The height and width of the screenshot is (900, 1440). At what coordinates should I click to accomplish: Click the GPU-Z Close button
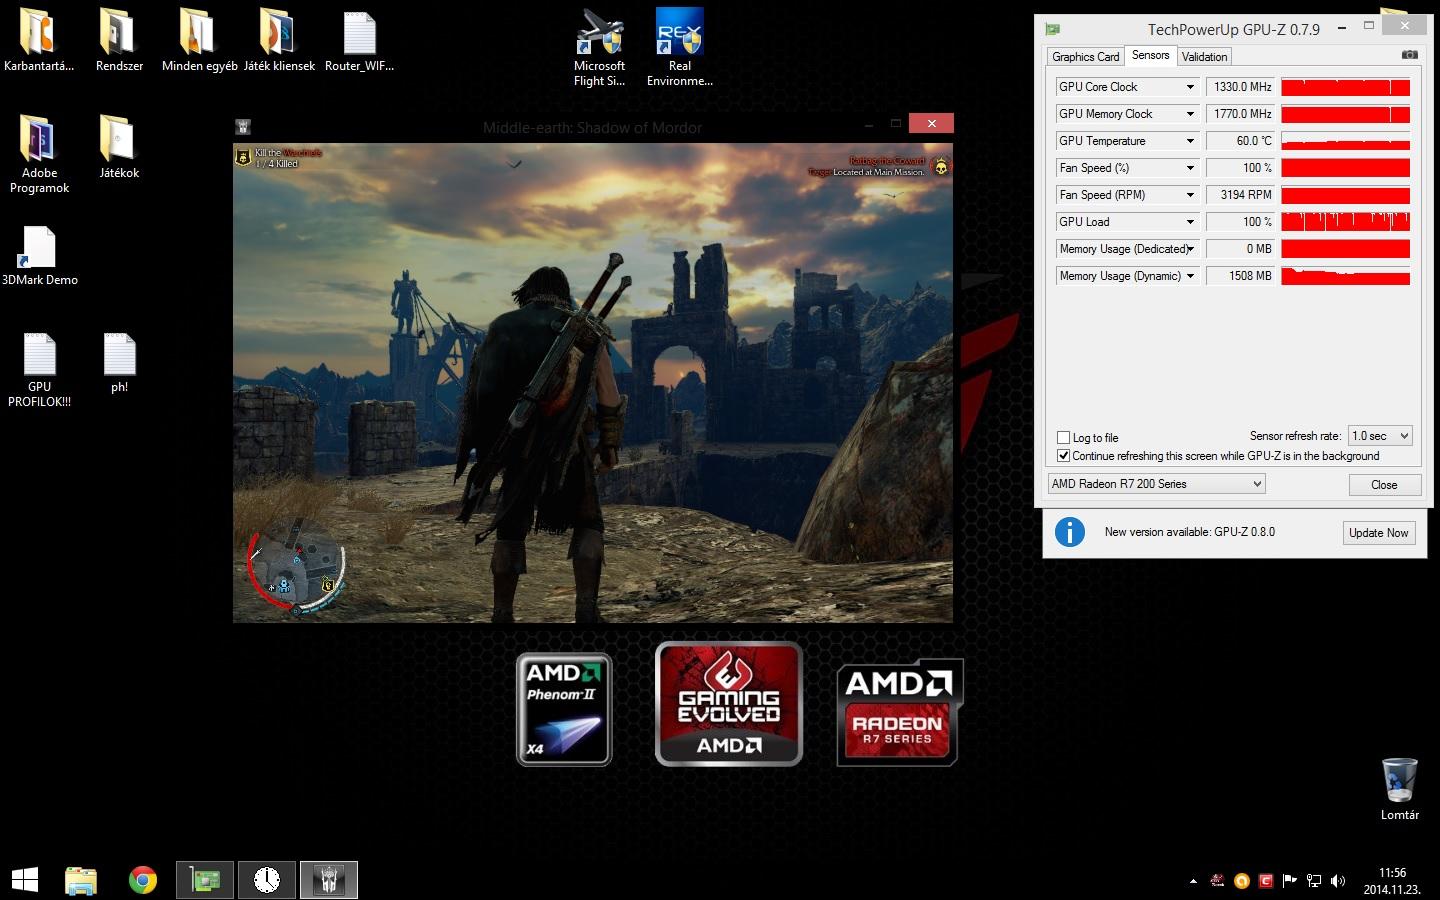point(1384,485)
